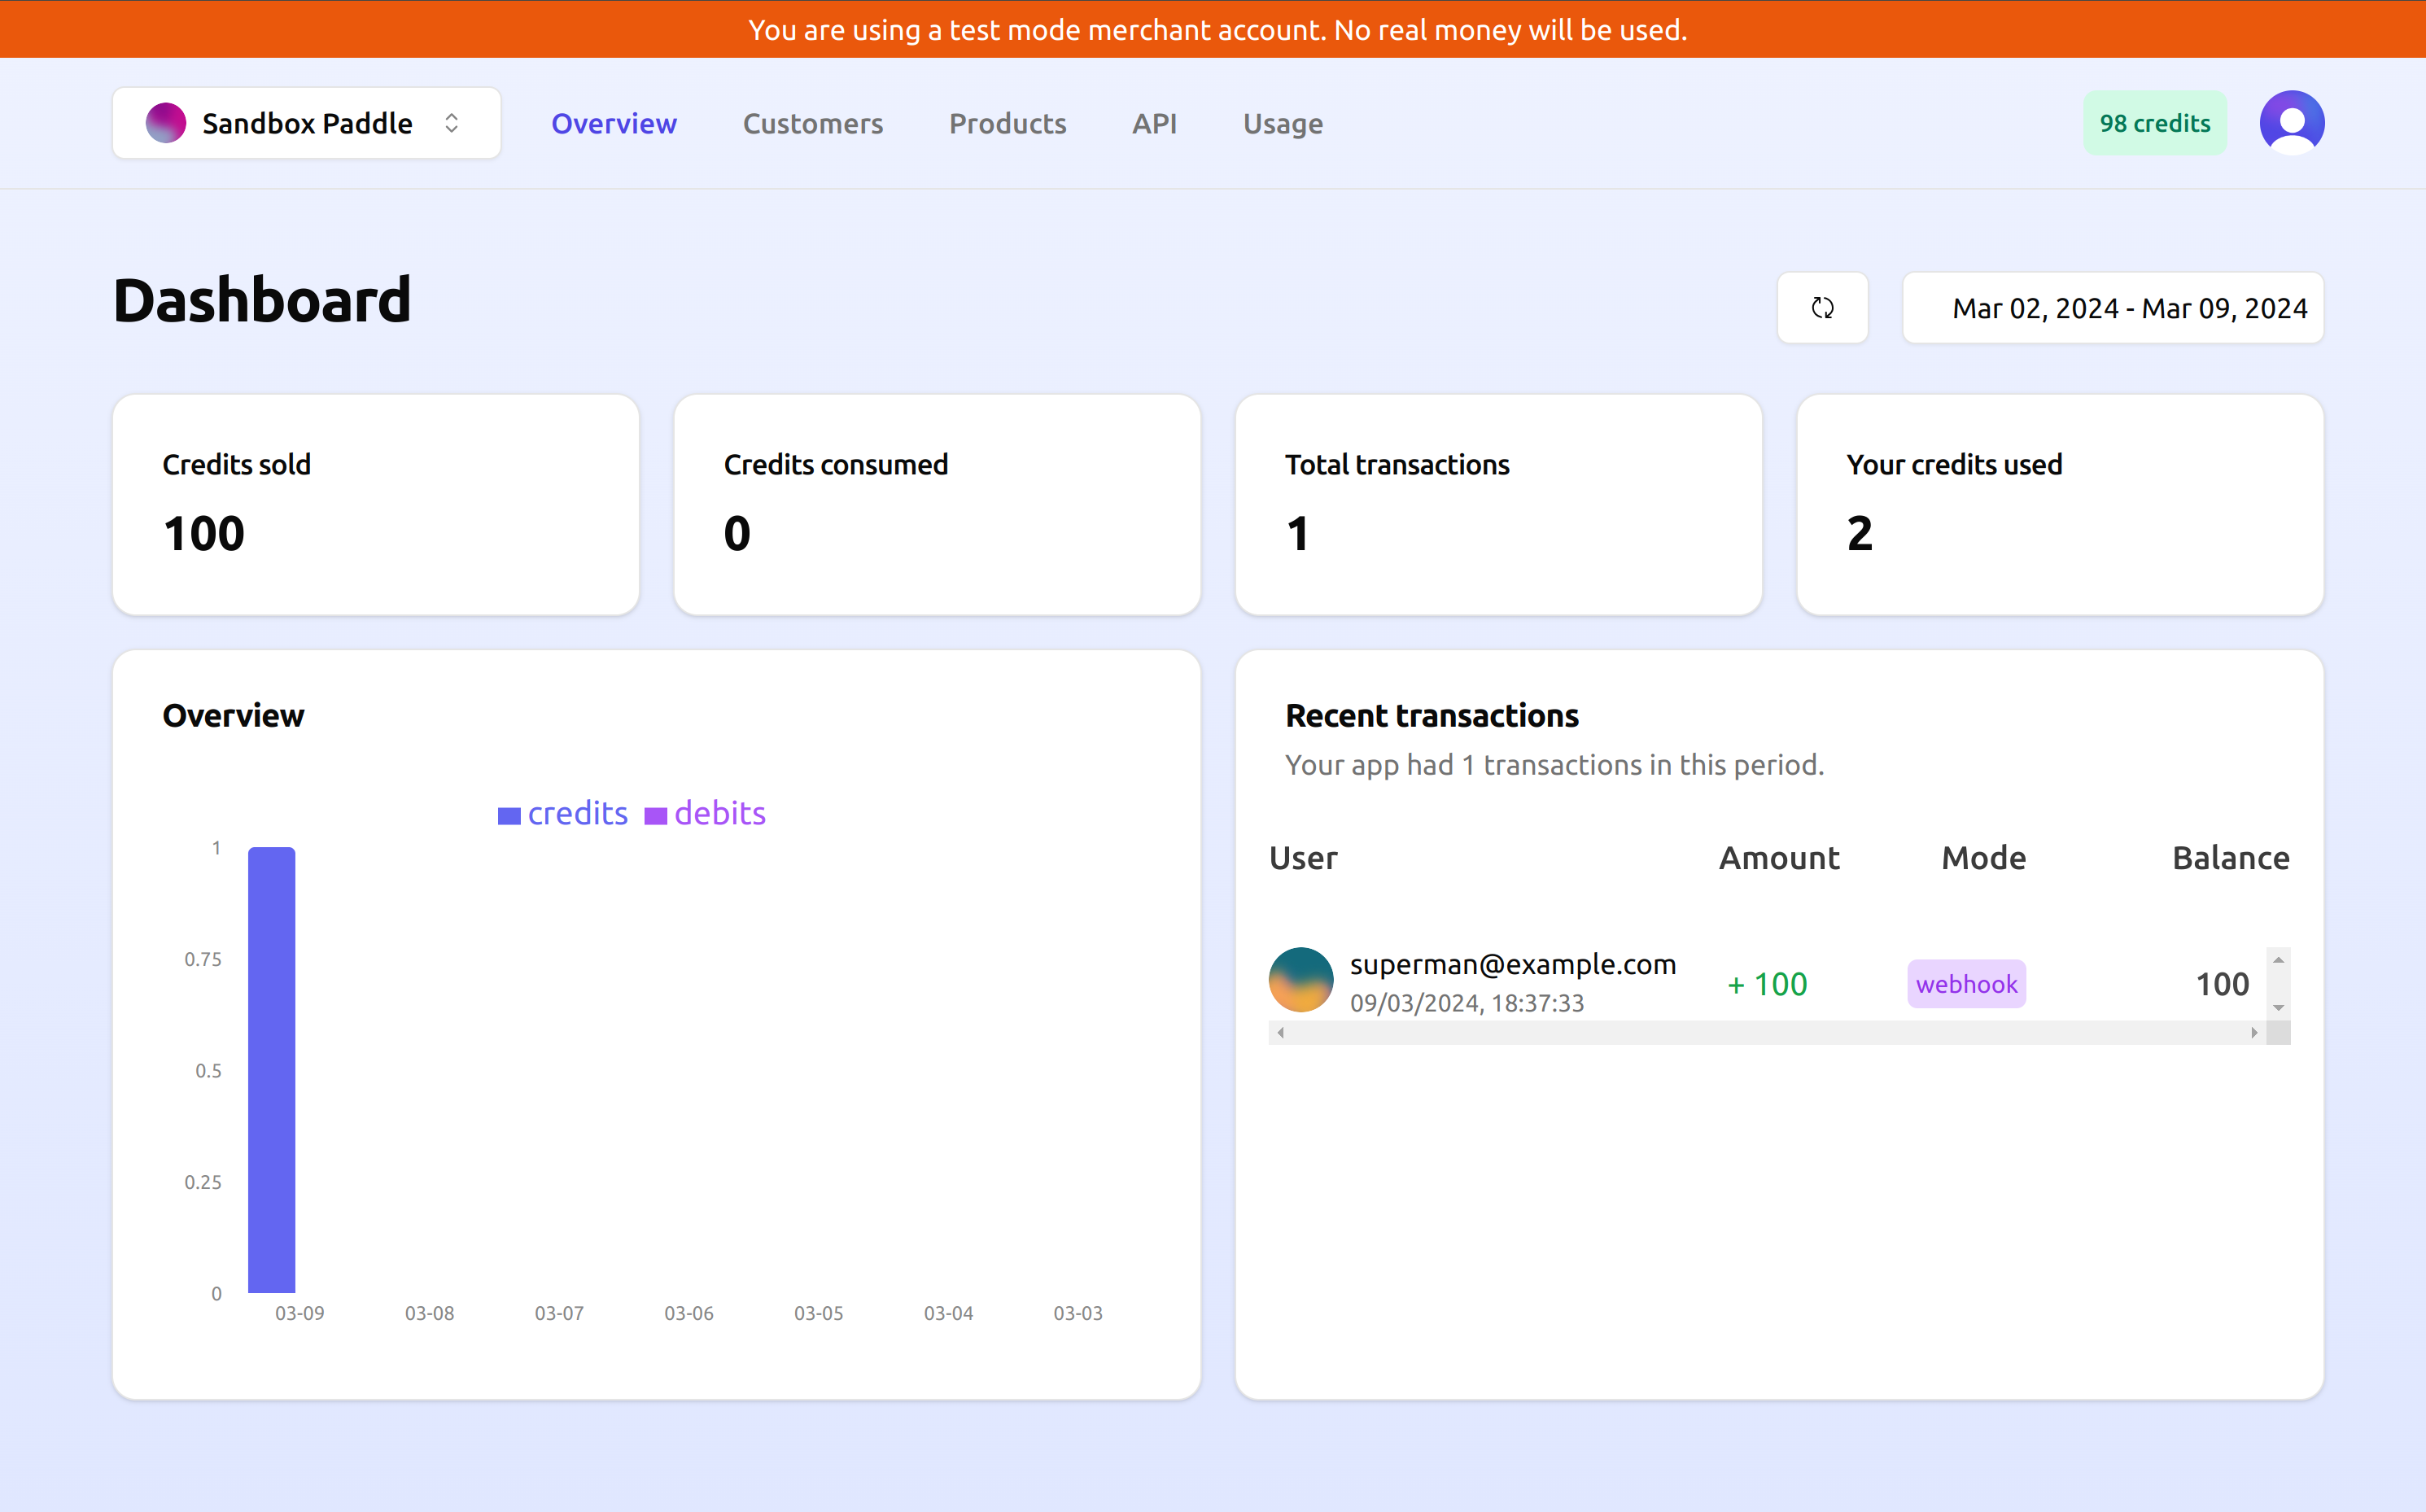Viewport: 2426px width, 1512px height.
Task: Click the 09/03/2024, 18:37:33 timestamp
Action: tap(1466, 1004)
